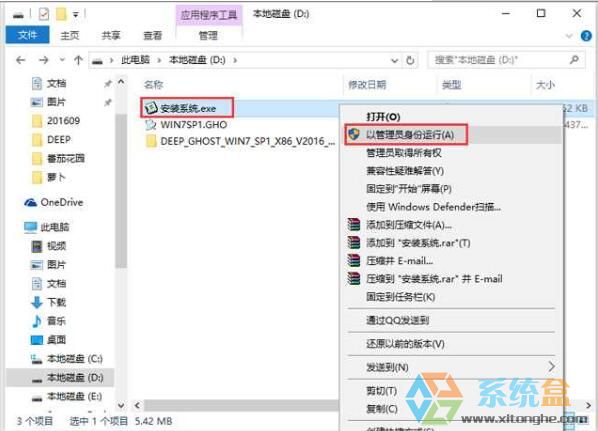Expand the address bar history dropdown
The image size is (598, 431).
394,60
